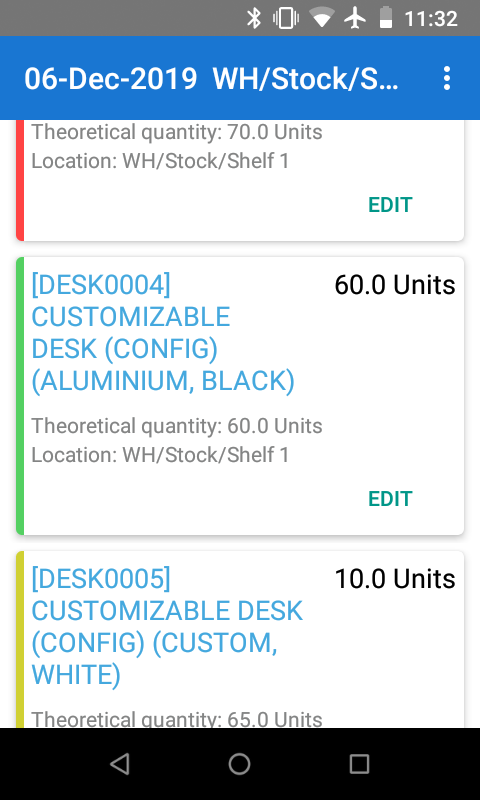Tap the yellow status bar on DESK0005 card
The image size is (480, 800).
20,639
